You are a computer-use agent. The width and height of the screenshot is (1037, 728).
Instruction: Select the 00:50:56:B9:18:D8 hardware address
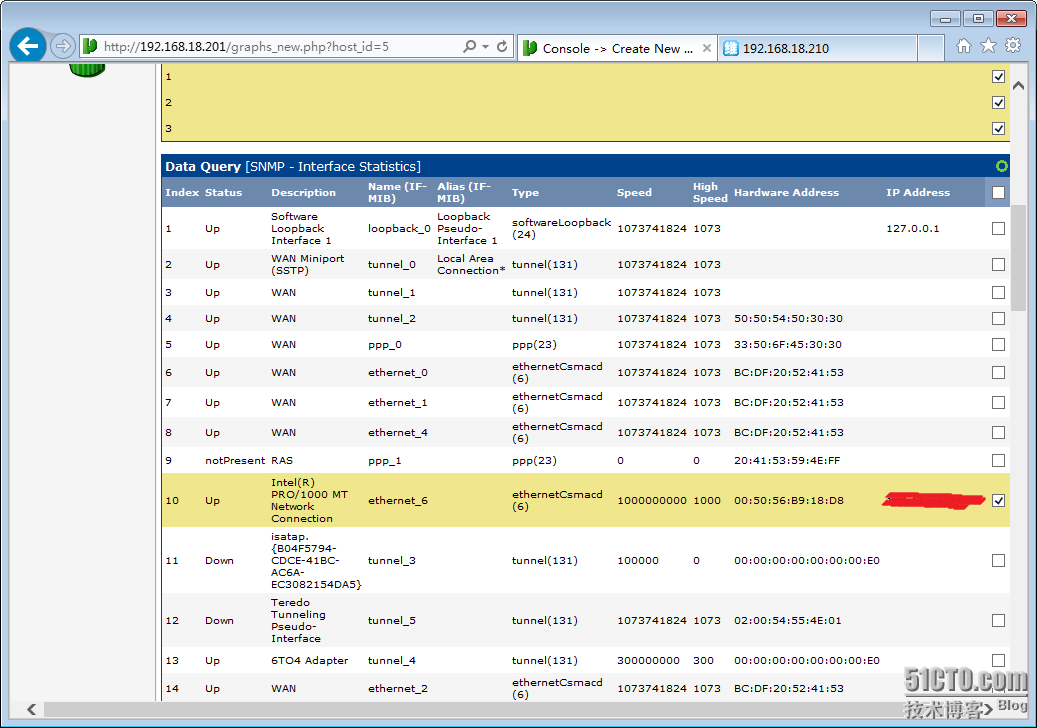(789, 501)
